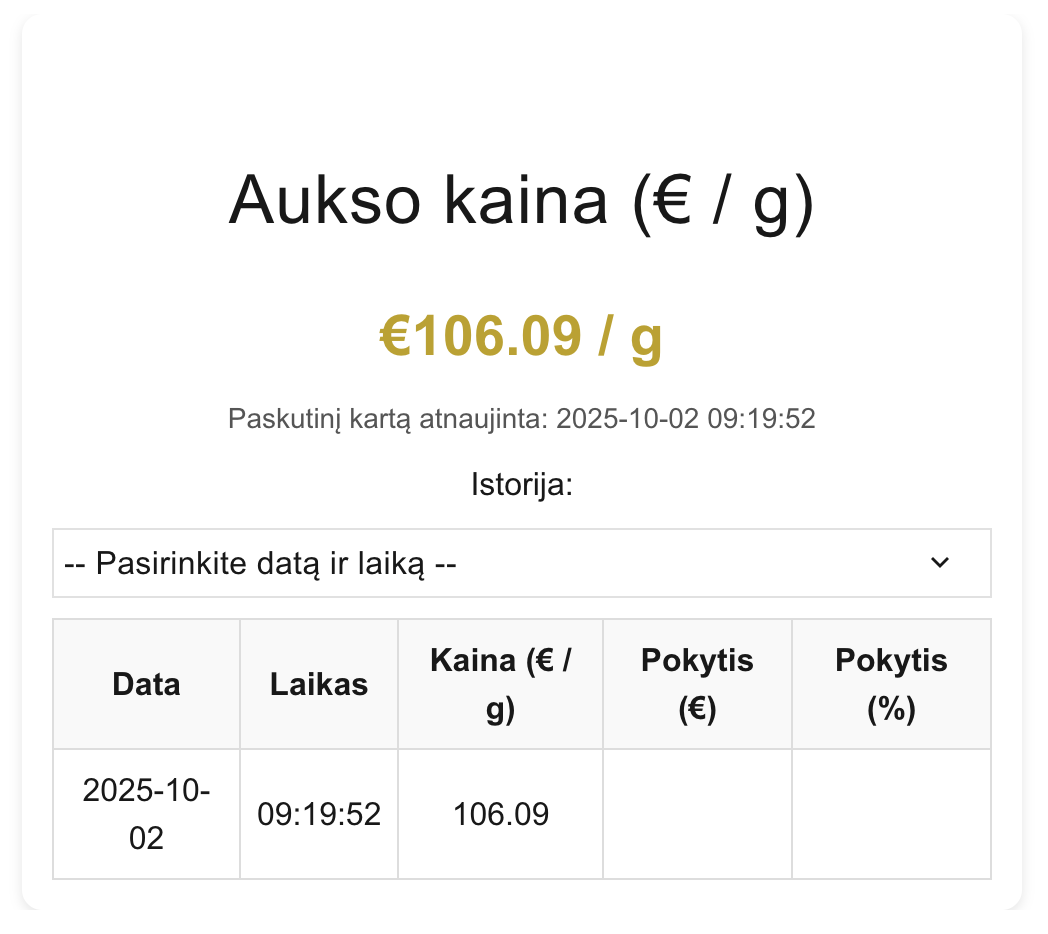This screenshot has width=1048, height=934.
Task: Select the 'Laikas' column header
Action: coord(318,684)
